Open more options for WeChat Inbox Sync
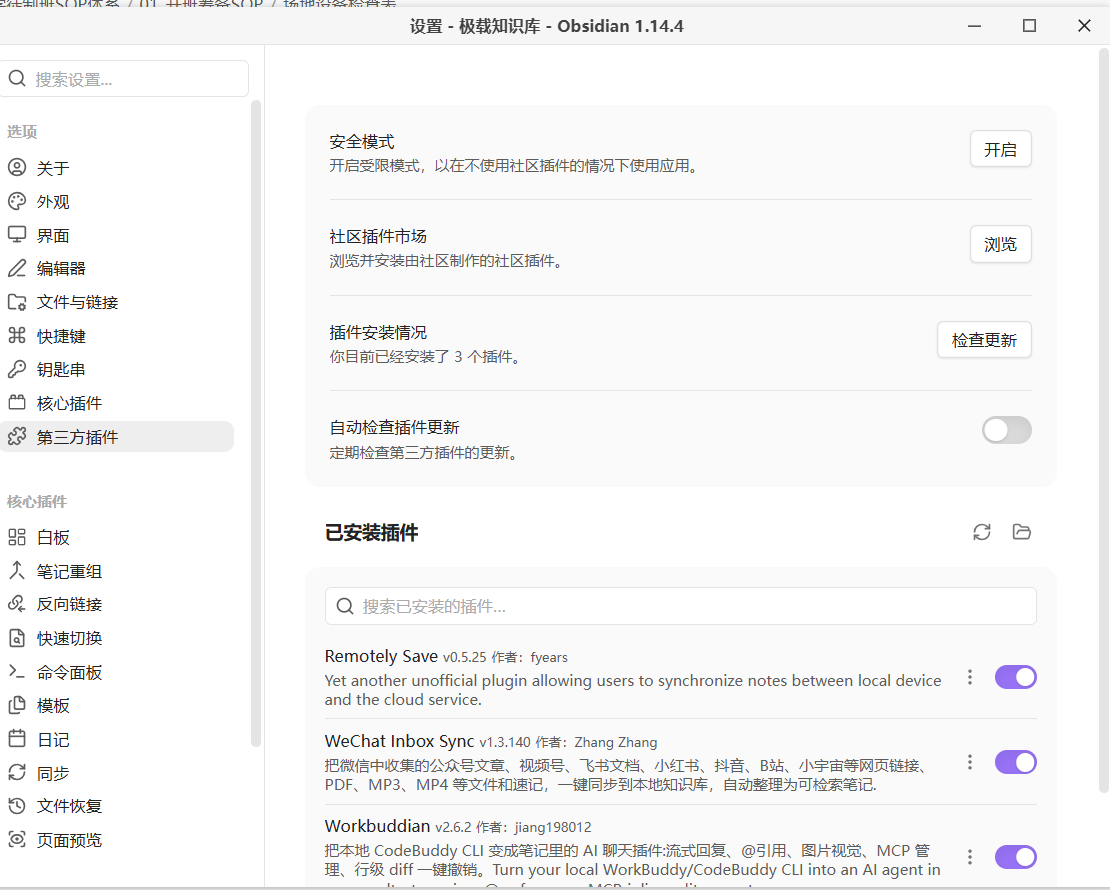This screenshot has width=1110, height=890. (x=970, y=763)
